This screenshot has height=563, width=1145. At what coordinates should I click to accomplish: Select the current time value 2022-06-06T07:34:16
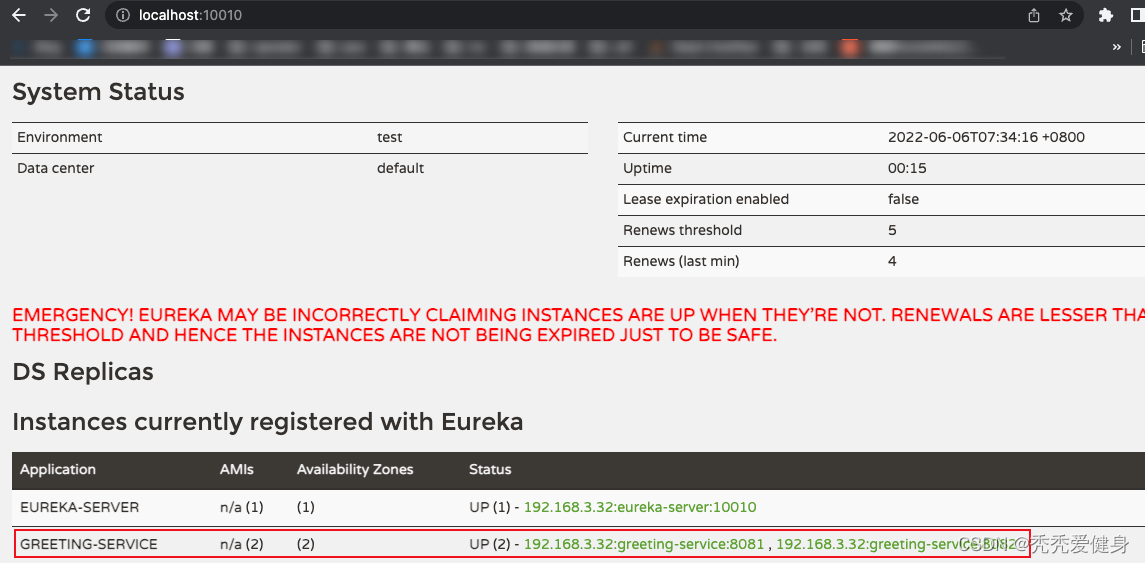pyautogui.click(x=987, y=137)
